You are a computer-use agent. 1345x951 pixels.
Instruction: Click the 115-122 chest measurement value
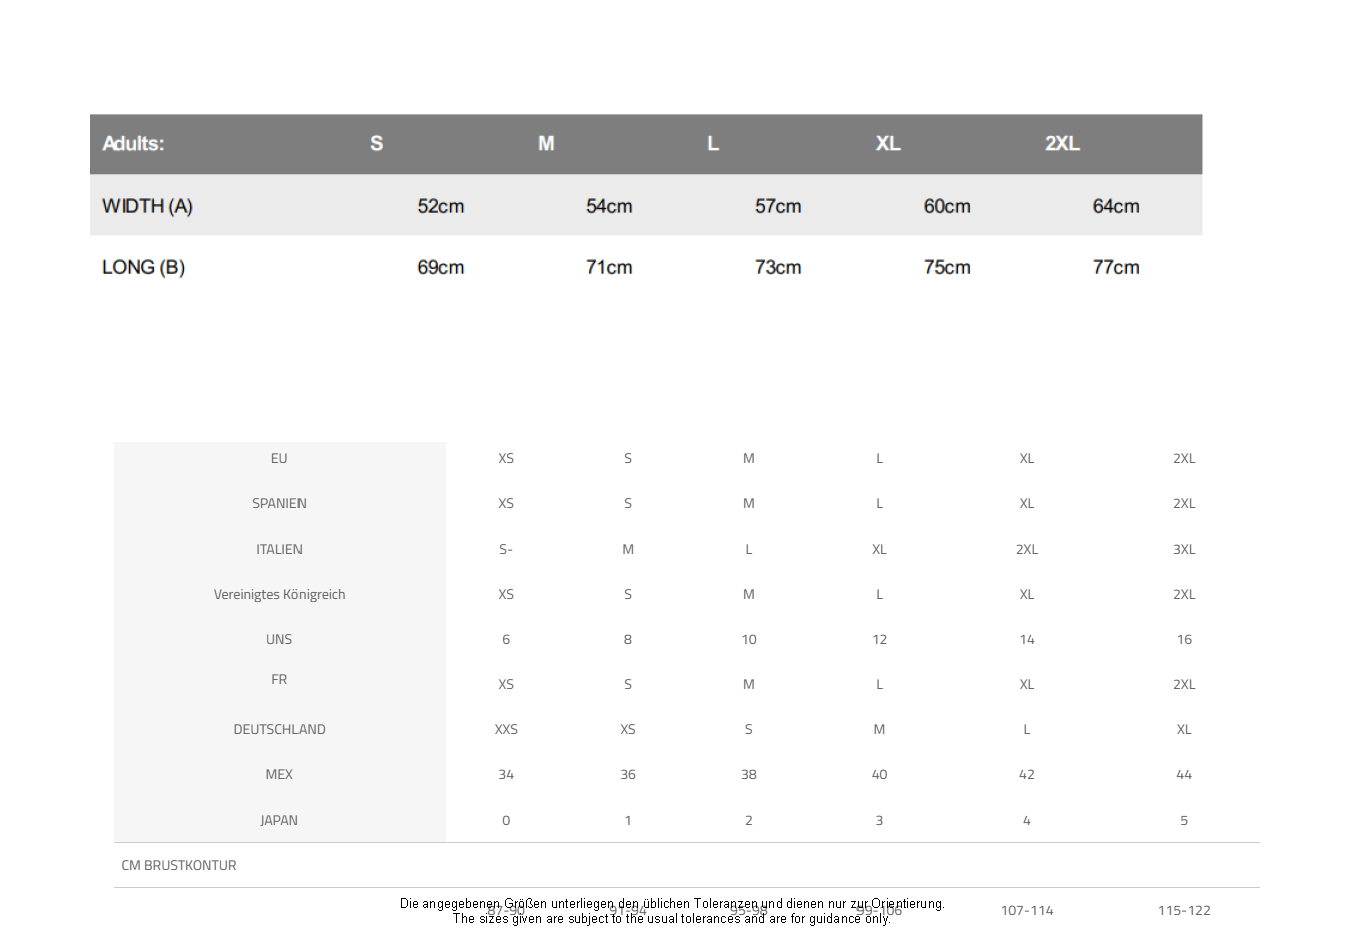1184,910
